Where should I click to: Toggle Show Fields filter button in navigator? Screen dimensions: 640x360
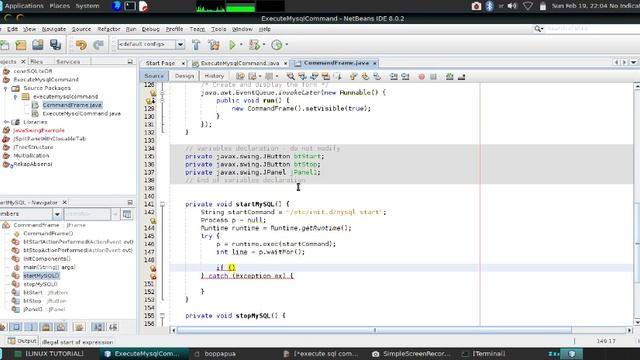pyautogui.click(x=16, y=327)
